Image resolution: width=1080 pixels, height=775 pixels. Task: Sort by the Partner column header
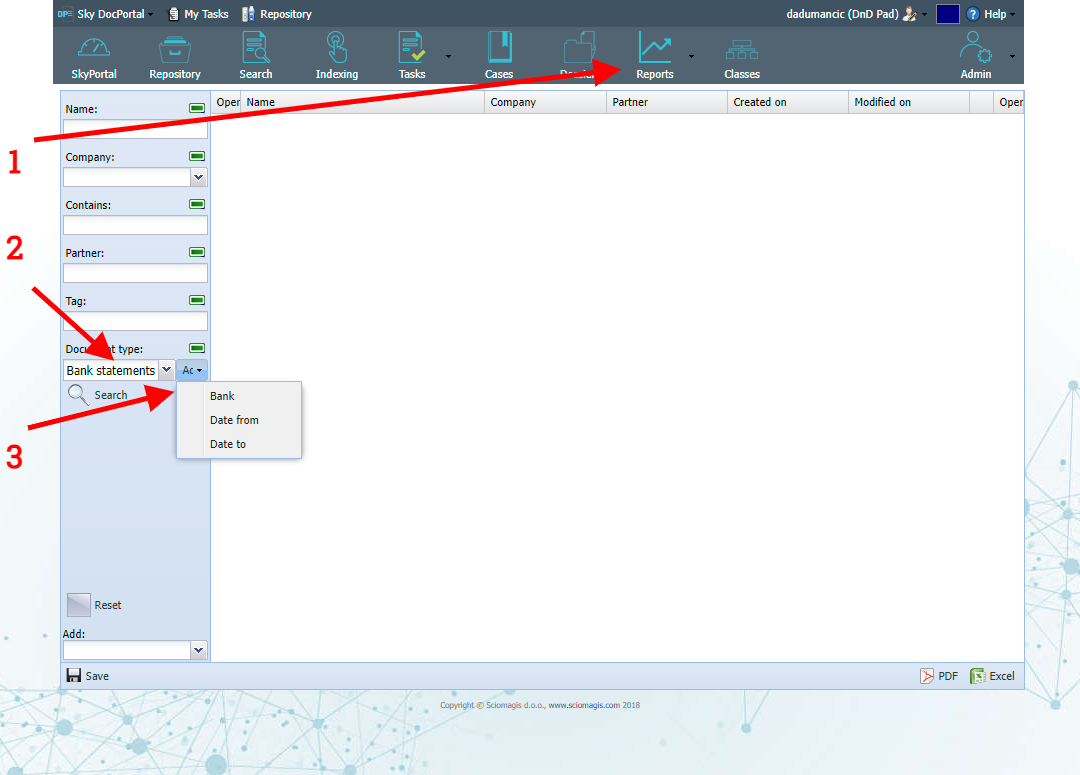[x=667, y=102]
